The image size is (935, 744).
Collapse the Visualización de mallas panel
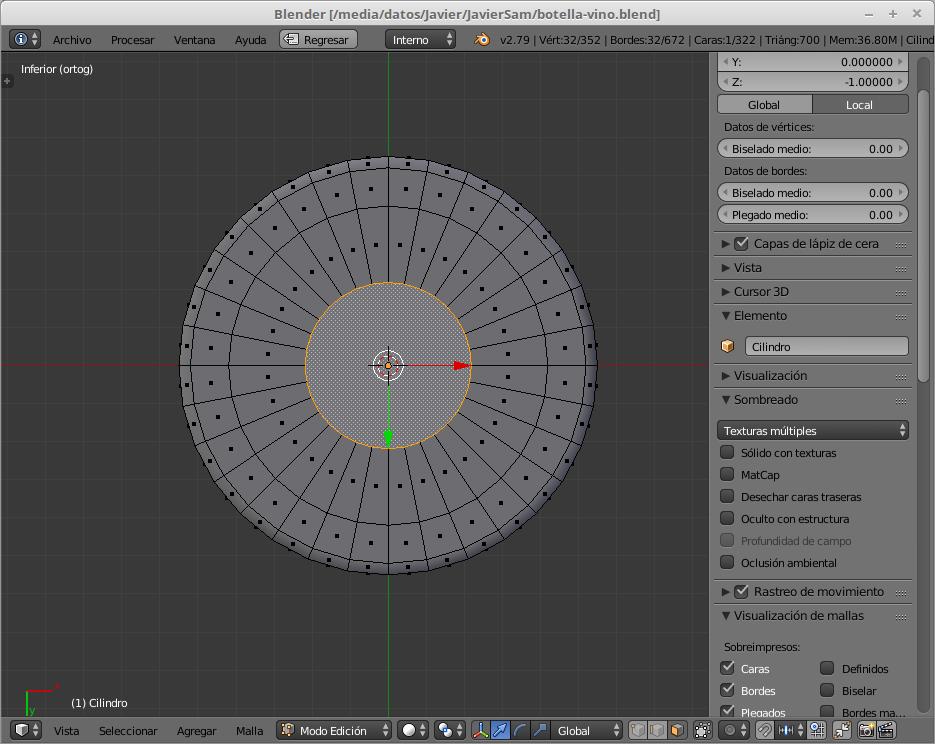[725, 615]
